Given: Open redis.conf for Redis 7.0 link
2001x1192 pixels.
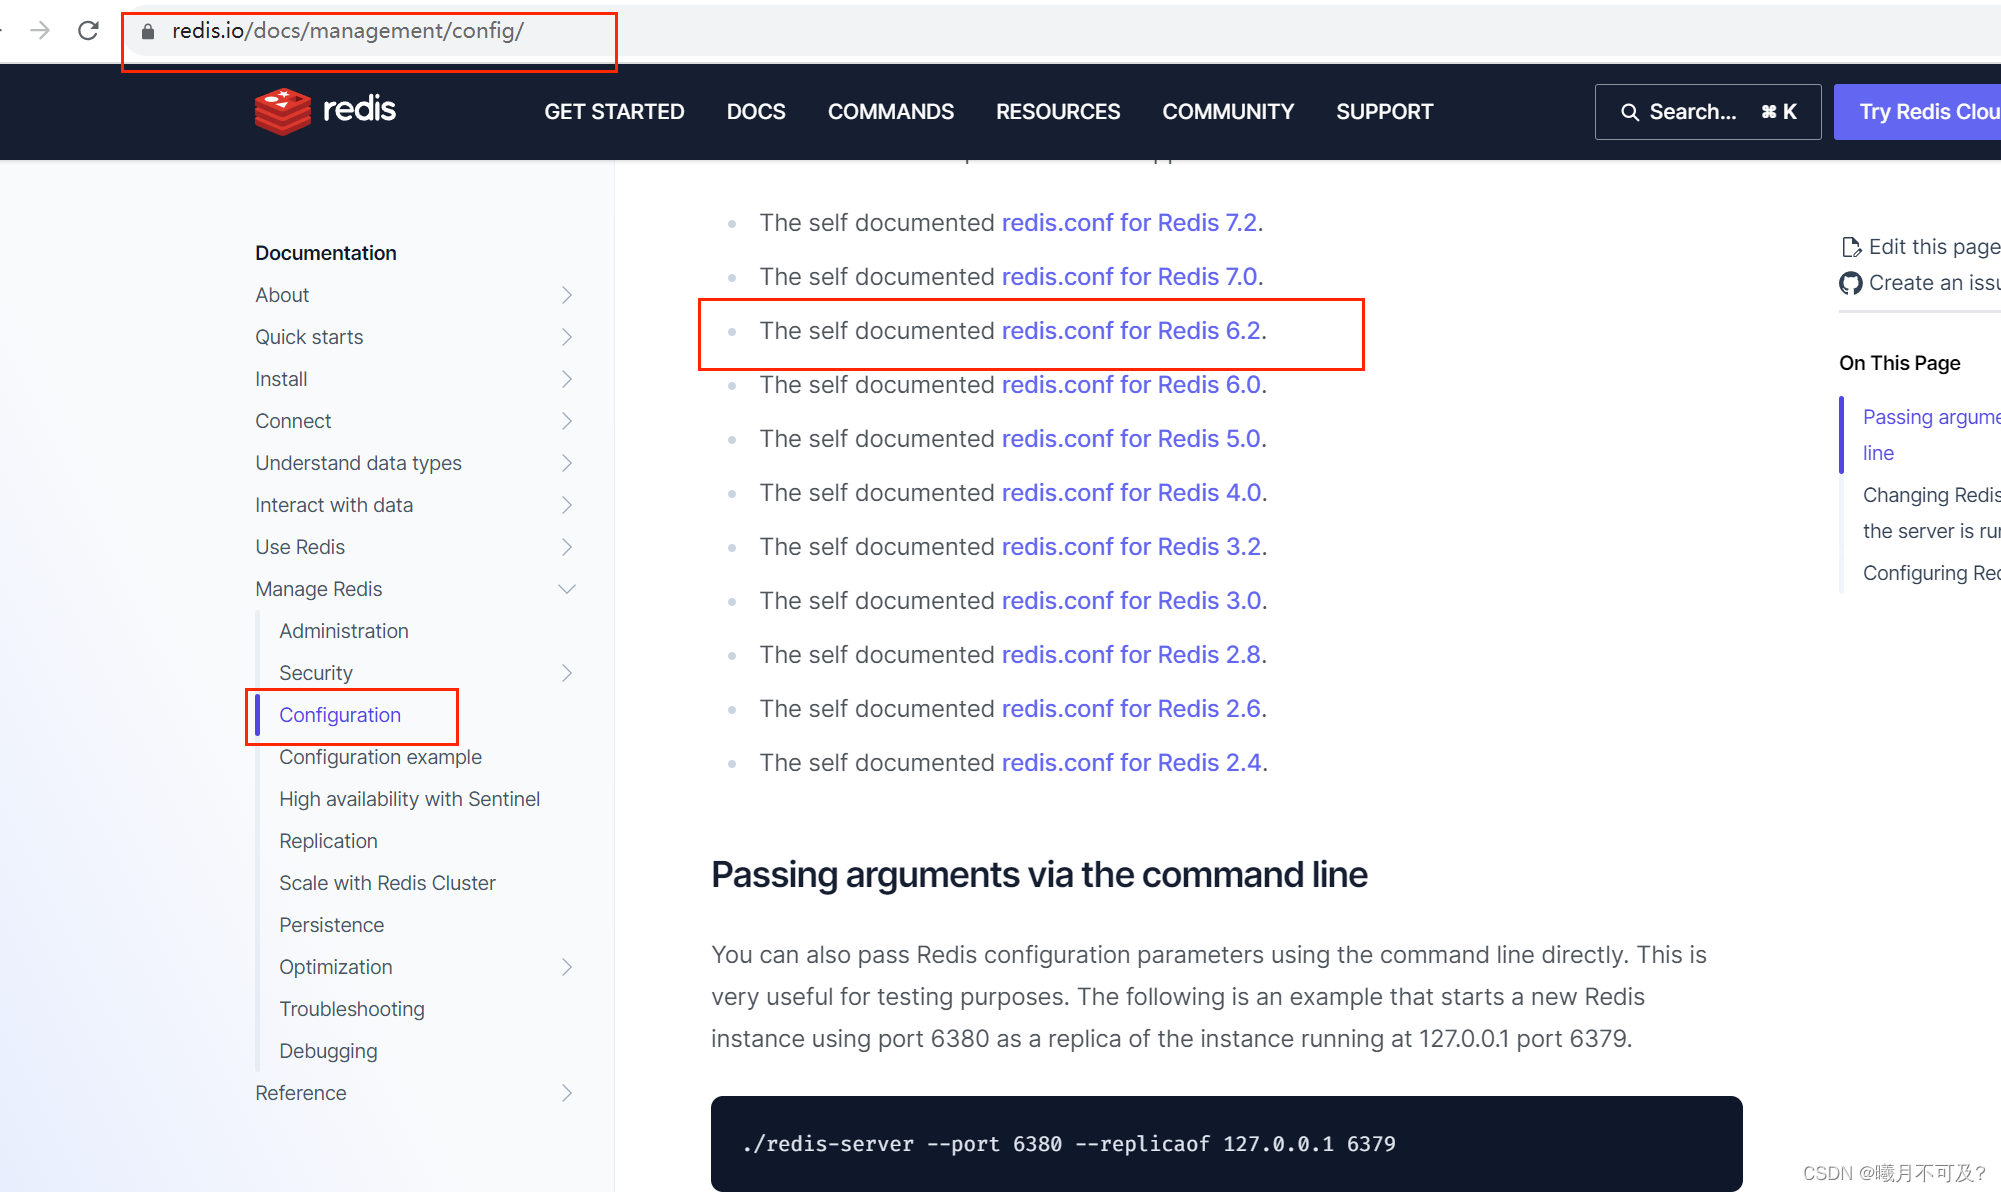Looking at the screenshot, I should pyautogui.click(x=1129, y=277).
